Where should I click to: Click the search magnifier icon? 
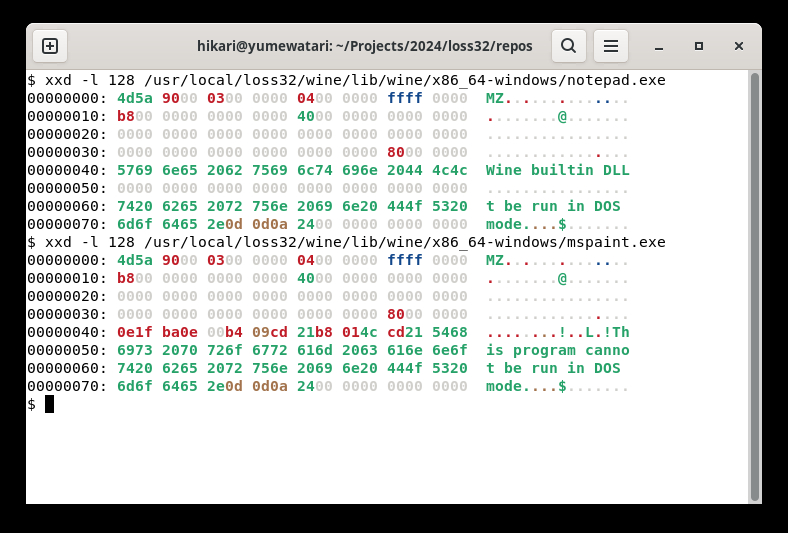click(568, 46)
